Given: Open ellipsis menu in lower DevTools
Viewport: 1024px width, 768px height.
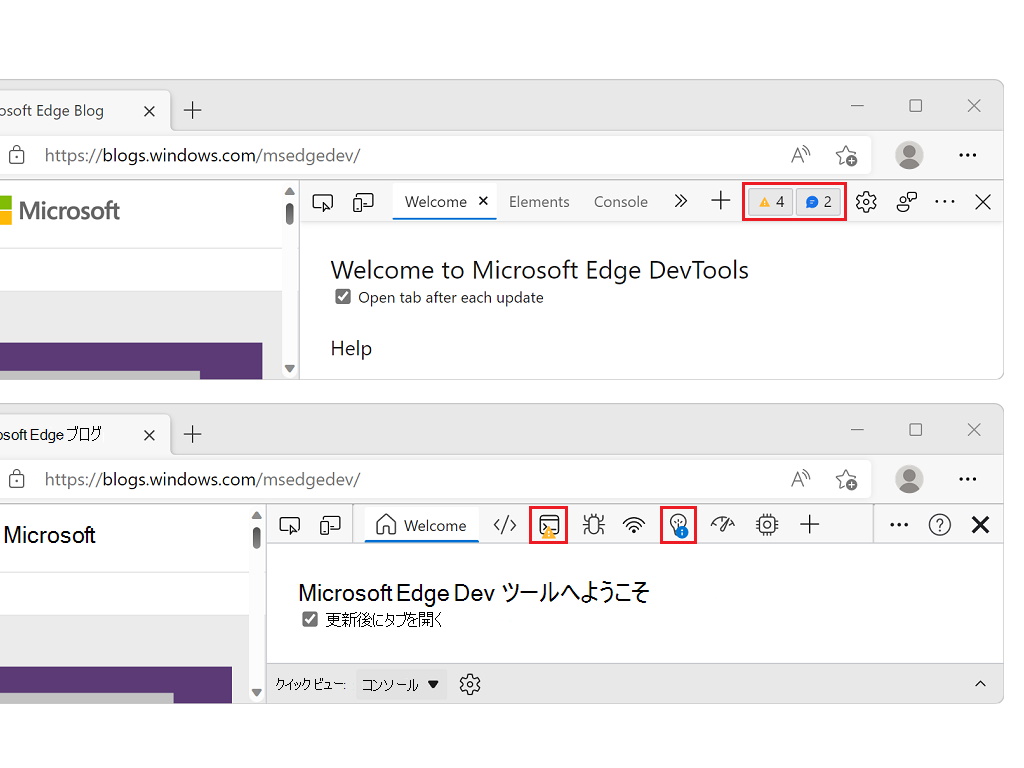Looking at the screenshot, I should point(899,524).
